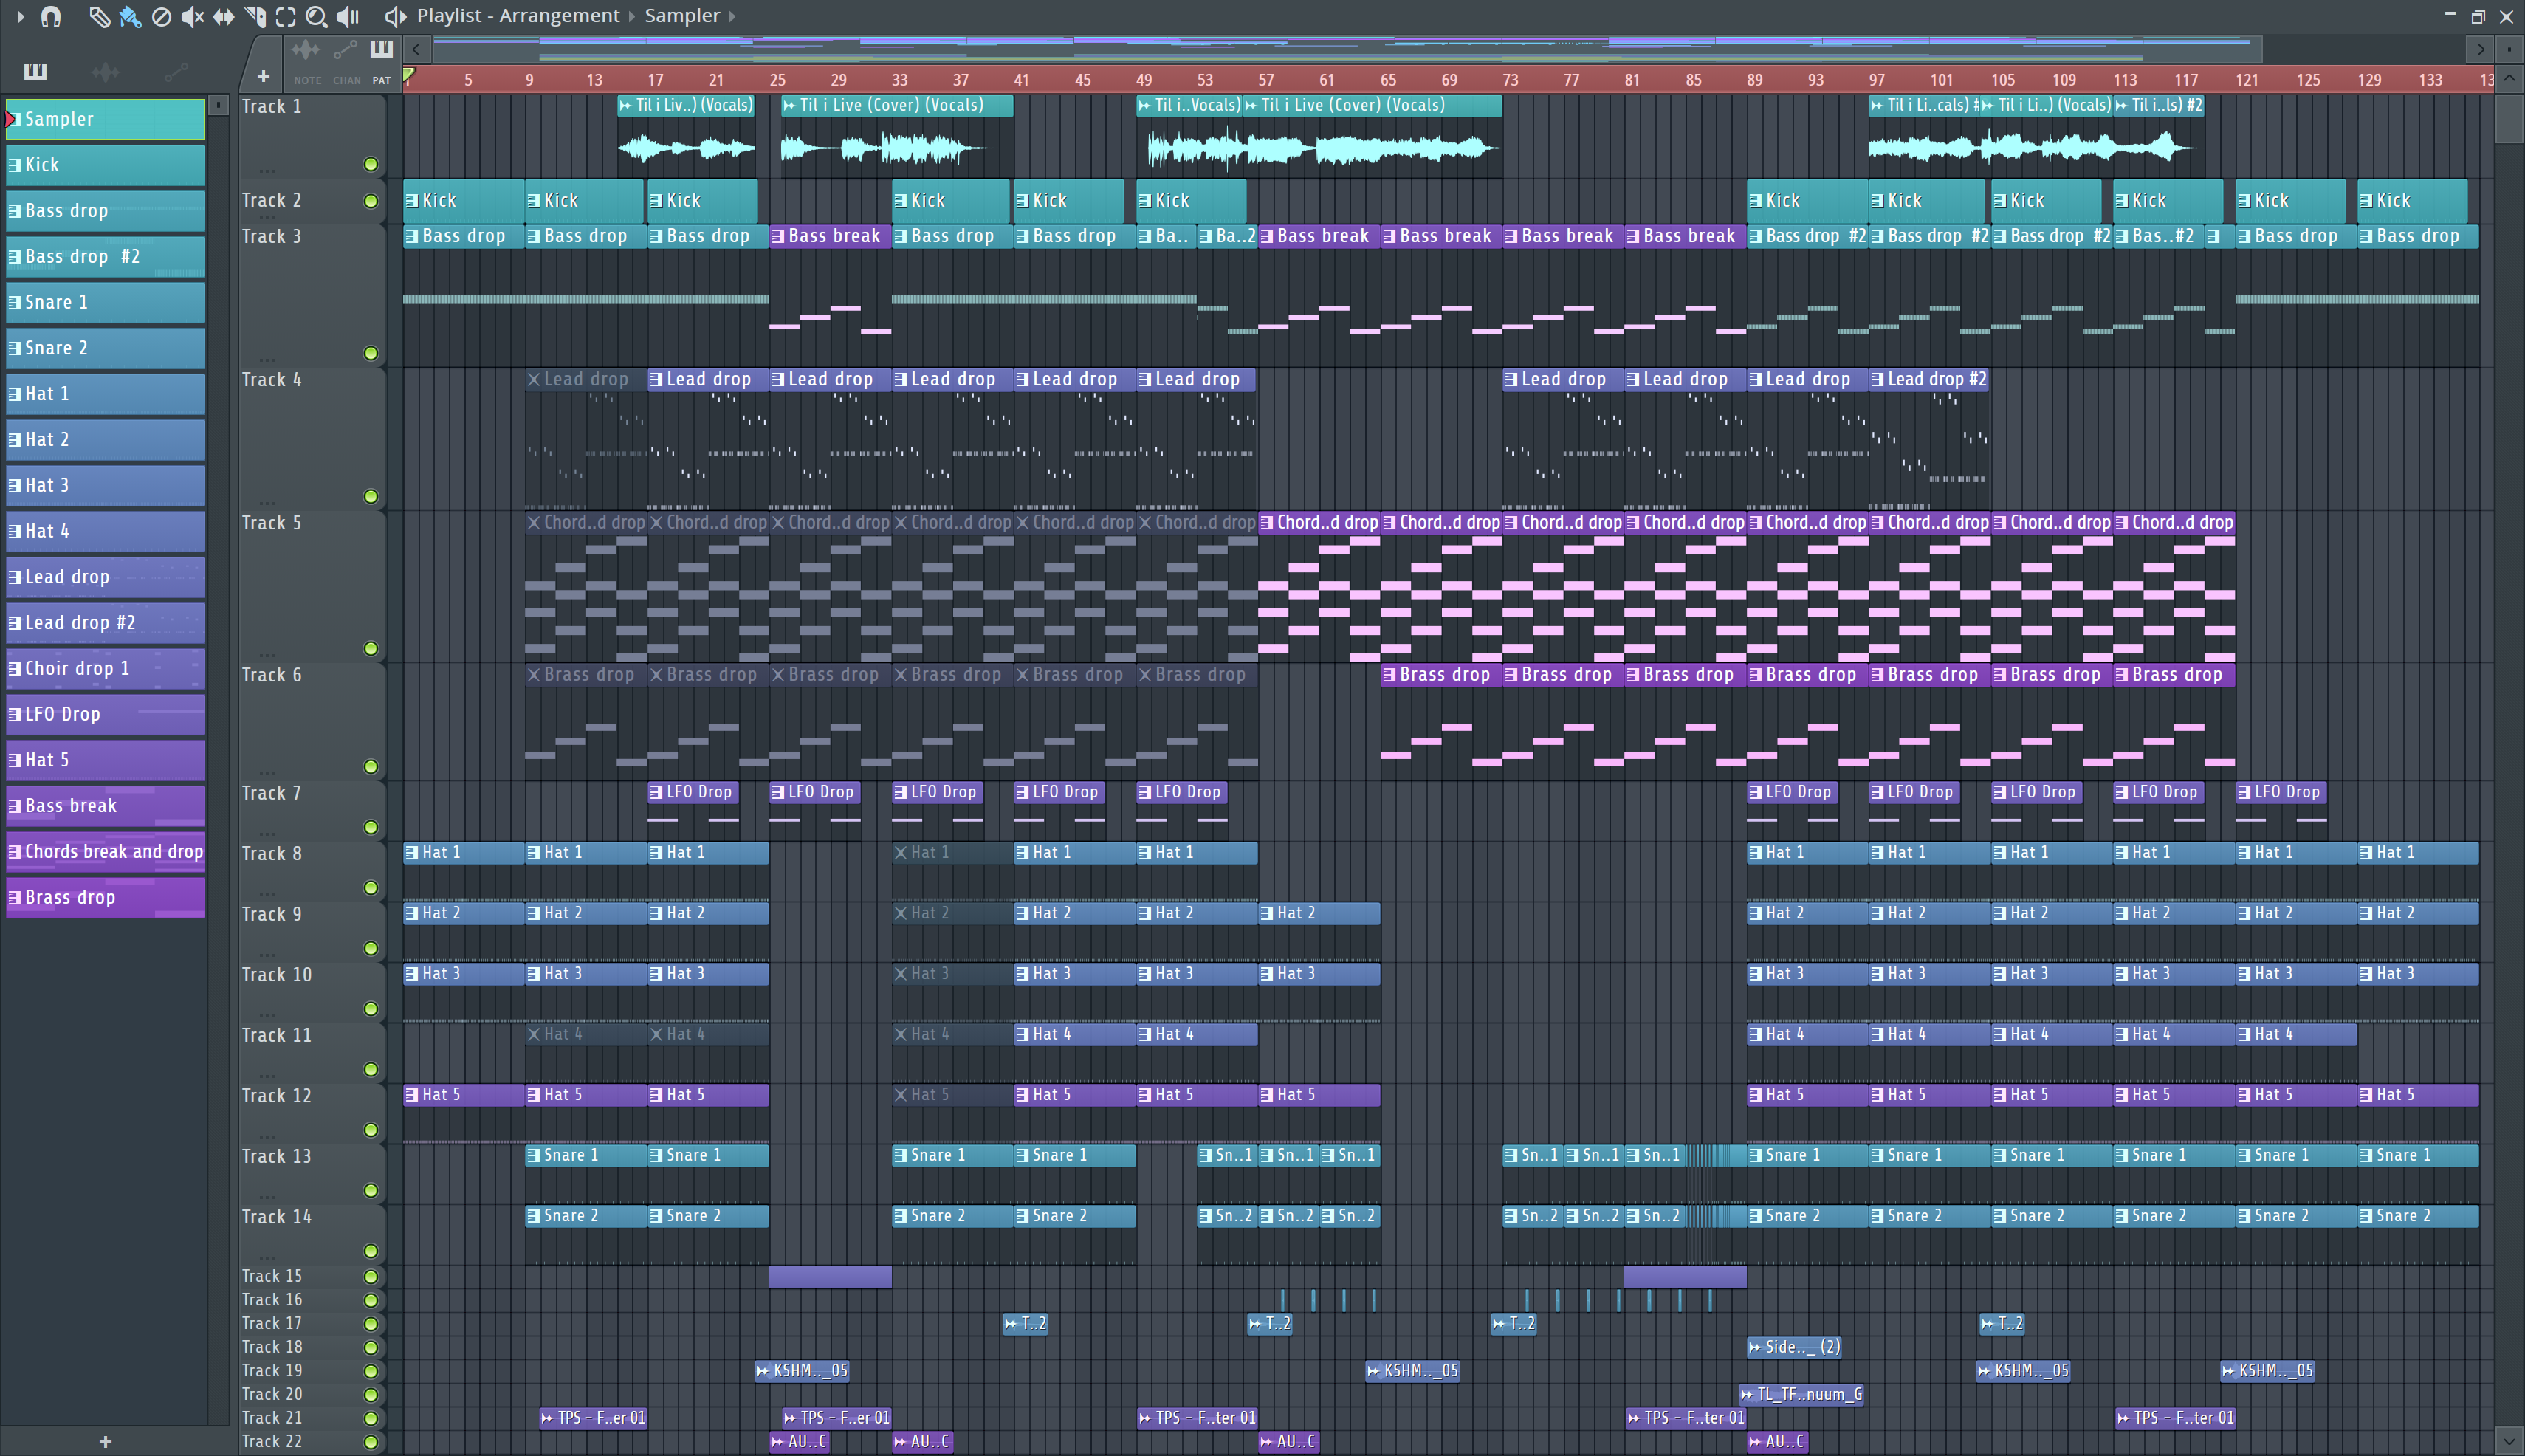
Task: Open the playlist options menu arrow
Action: click(x=20, y=16)
